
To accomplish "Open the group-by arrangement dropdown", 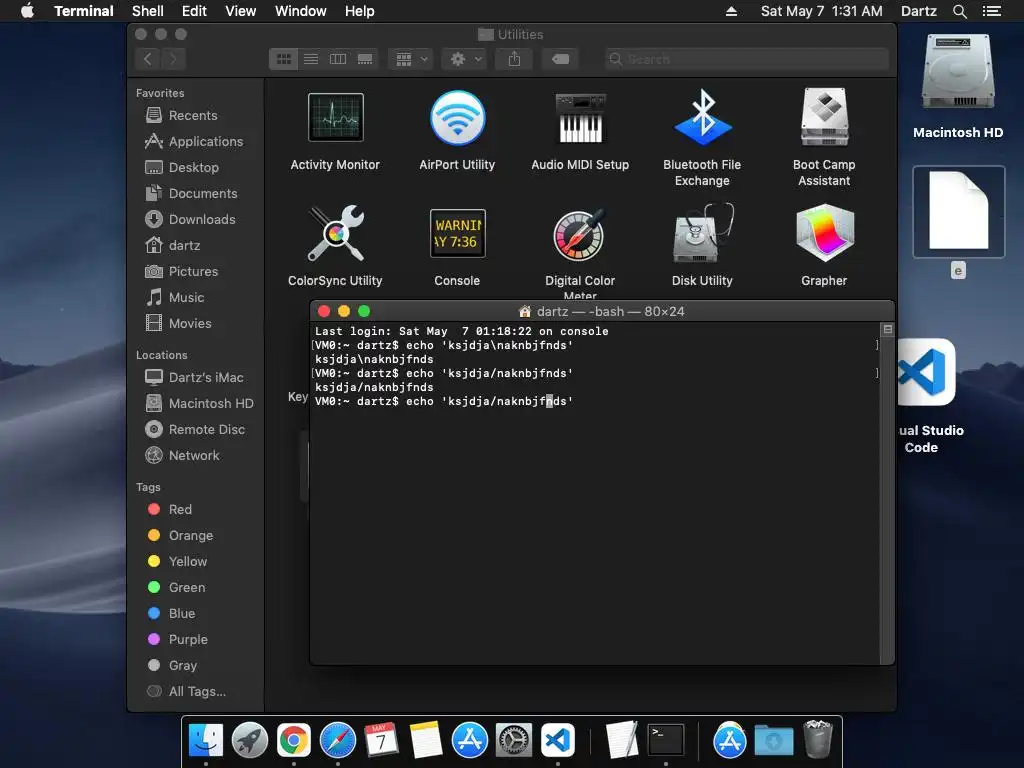I will coord(410,59).
